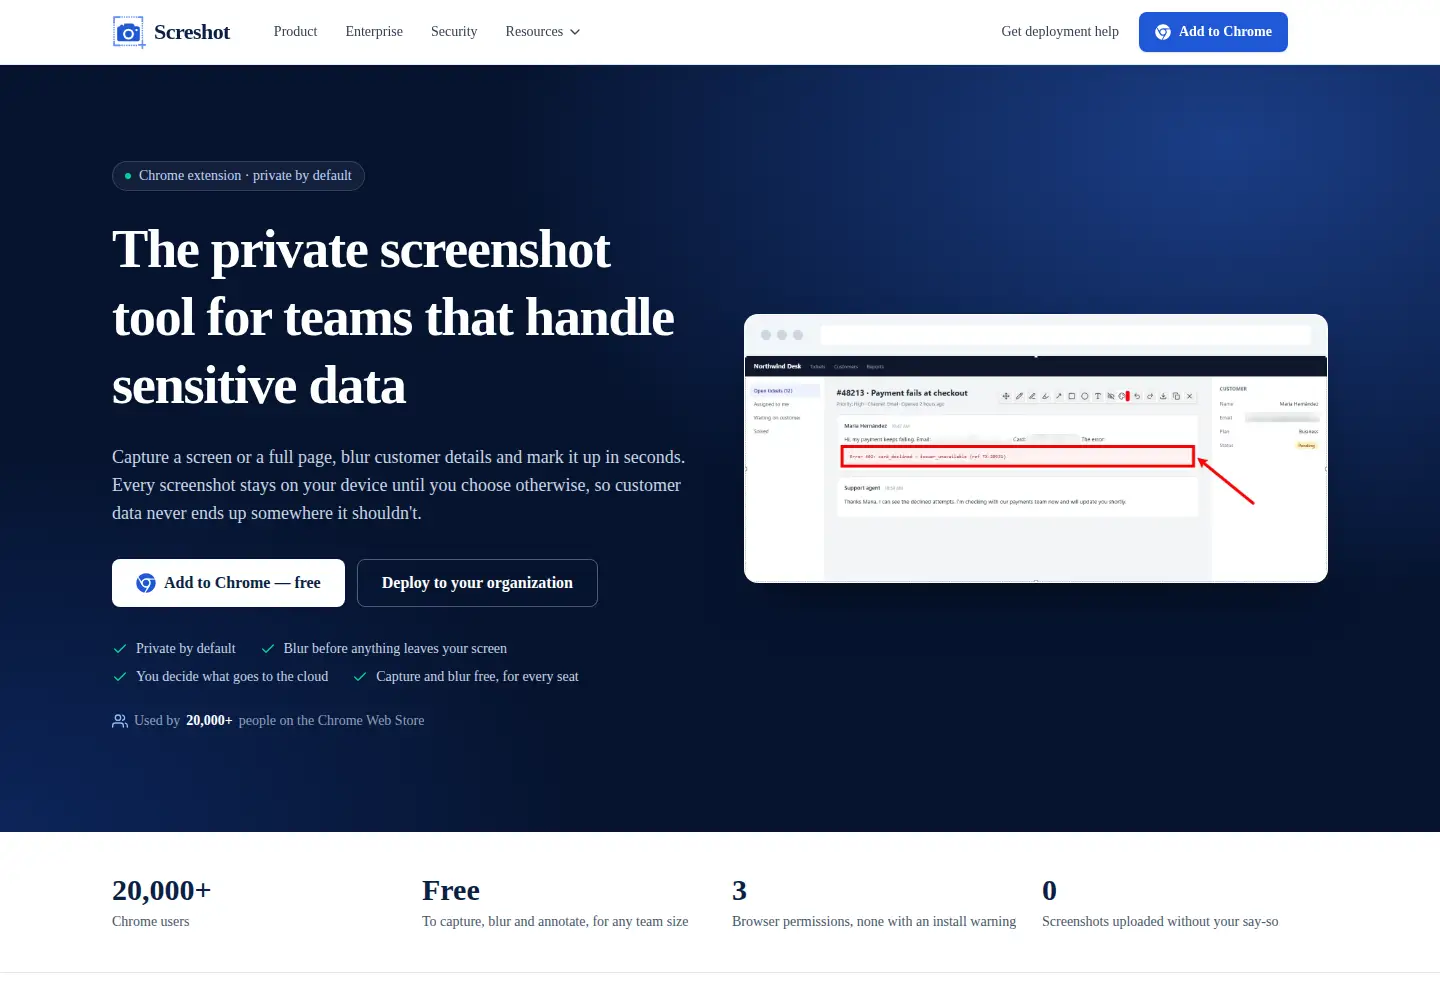1440x1000 pixels.
Task: Click the header Add to Chrome button
Action: [1213, 32]
